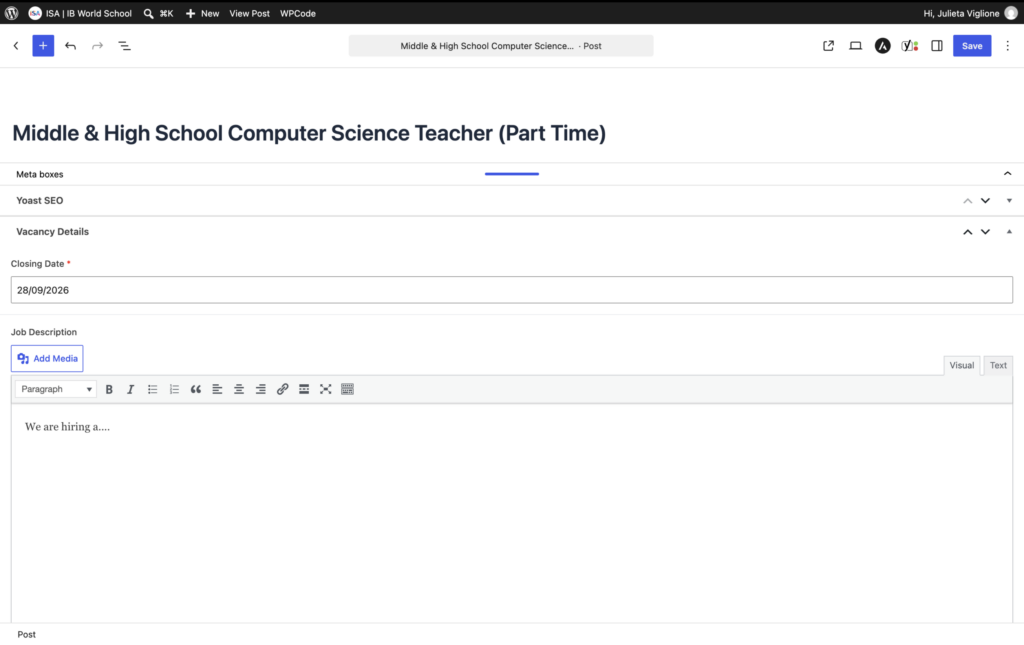Image resolution: width=1024 pixels, height=645 pixels.
Task: Click the Add Media button
Action: (x=47, y=358)
